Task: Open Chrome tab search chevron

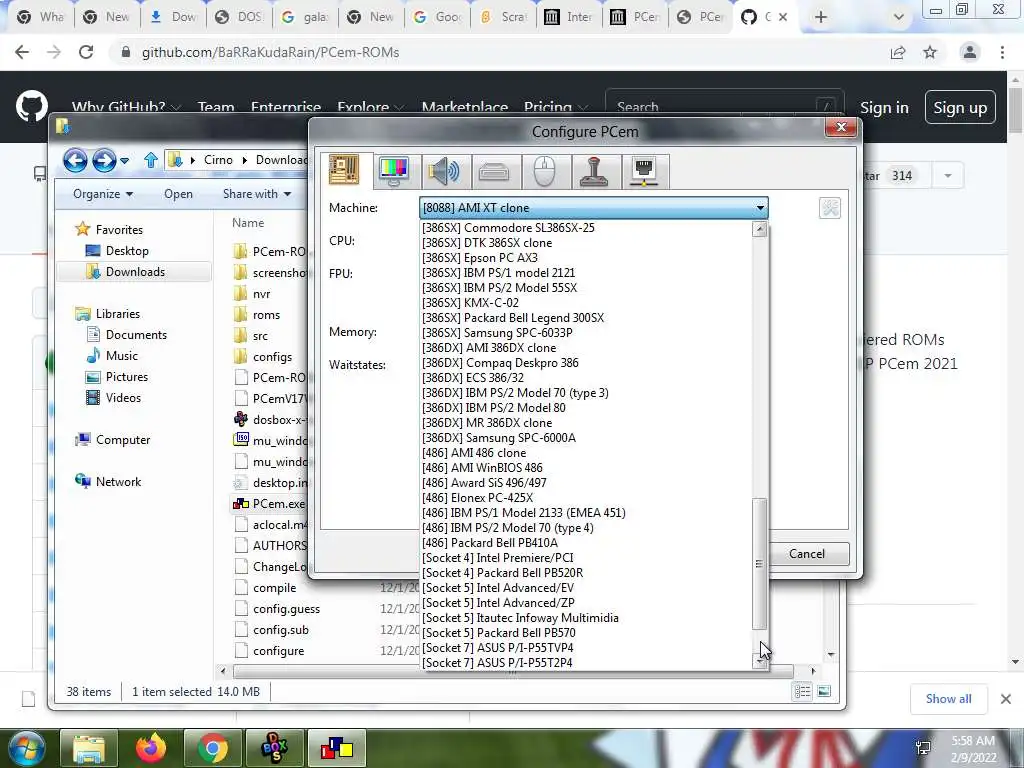Action: (899, 18)
